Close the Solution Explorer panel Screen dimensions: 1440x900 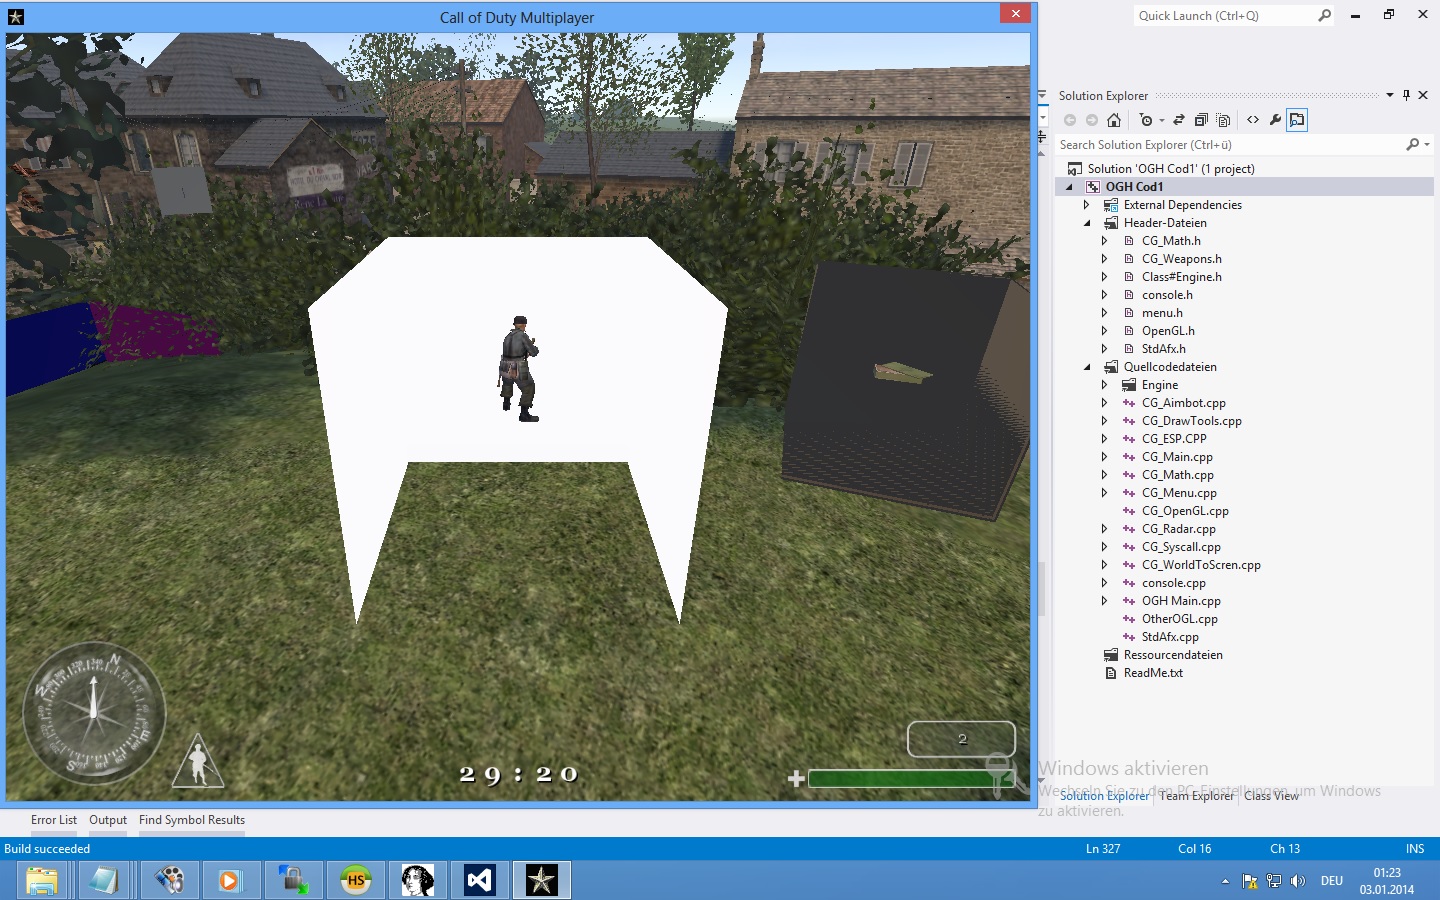coord(1423,96)
